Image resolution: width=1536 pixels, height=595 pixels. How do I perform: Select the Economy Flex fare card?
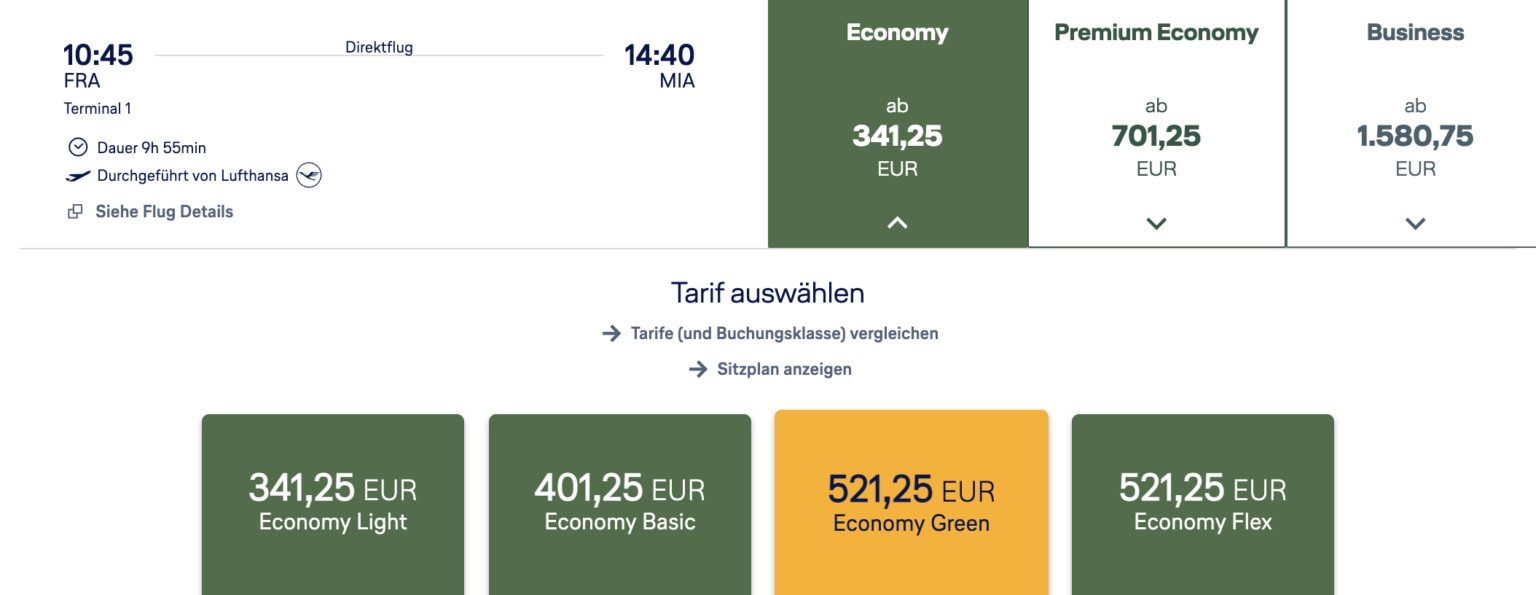click(x=1202, y=500)
